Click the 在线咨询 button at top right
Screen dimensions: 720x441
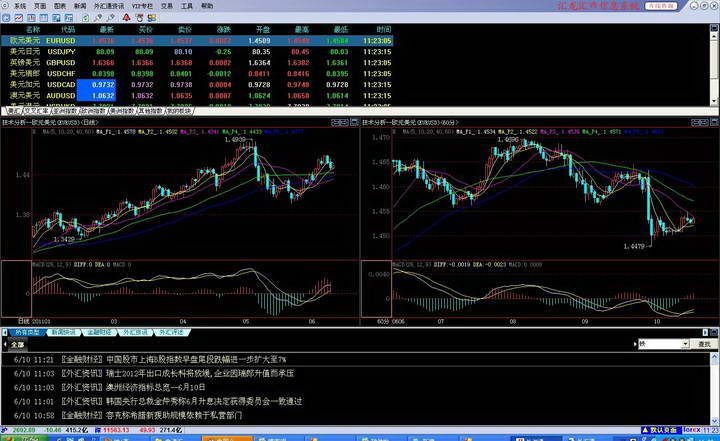click(x=661, y=6)
